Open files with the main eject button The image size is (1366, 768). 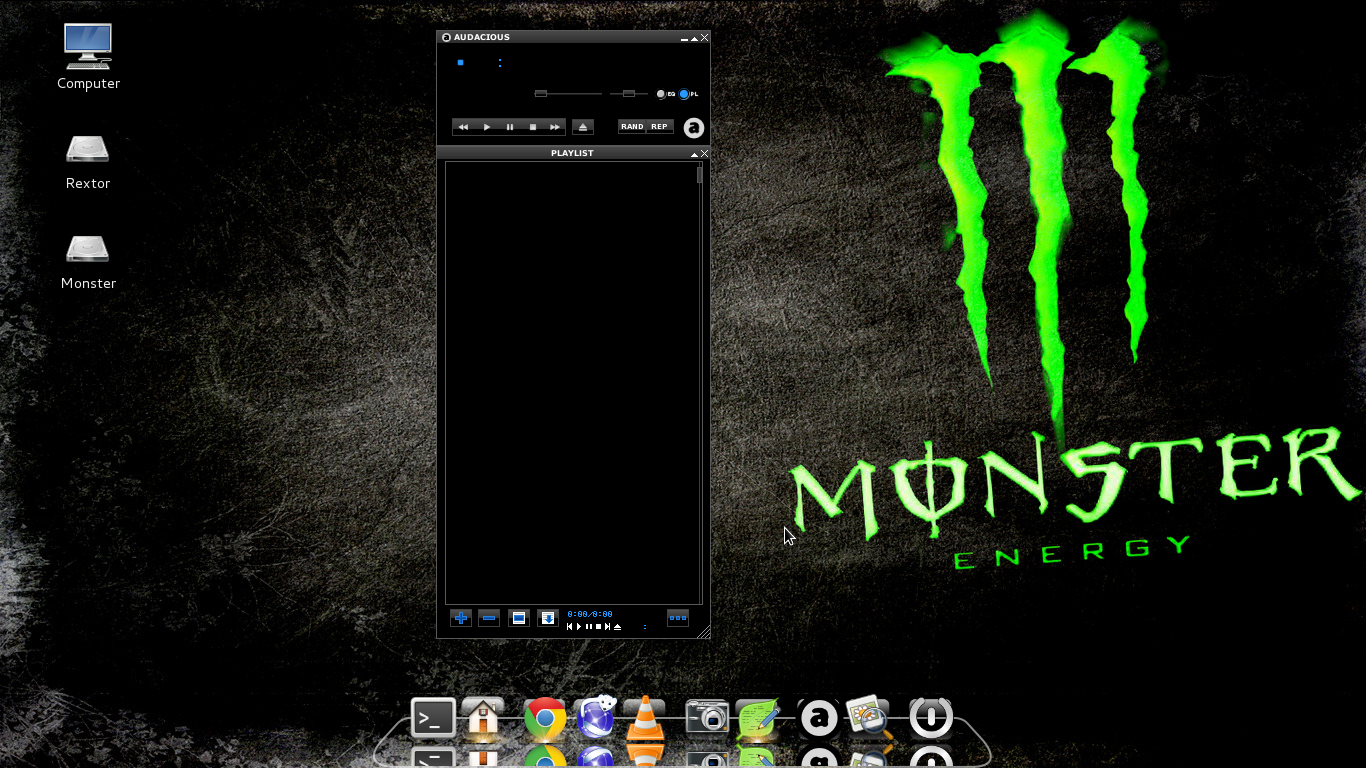(x=583, y=127)
